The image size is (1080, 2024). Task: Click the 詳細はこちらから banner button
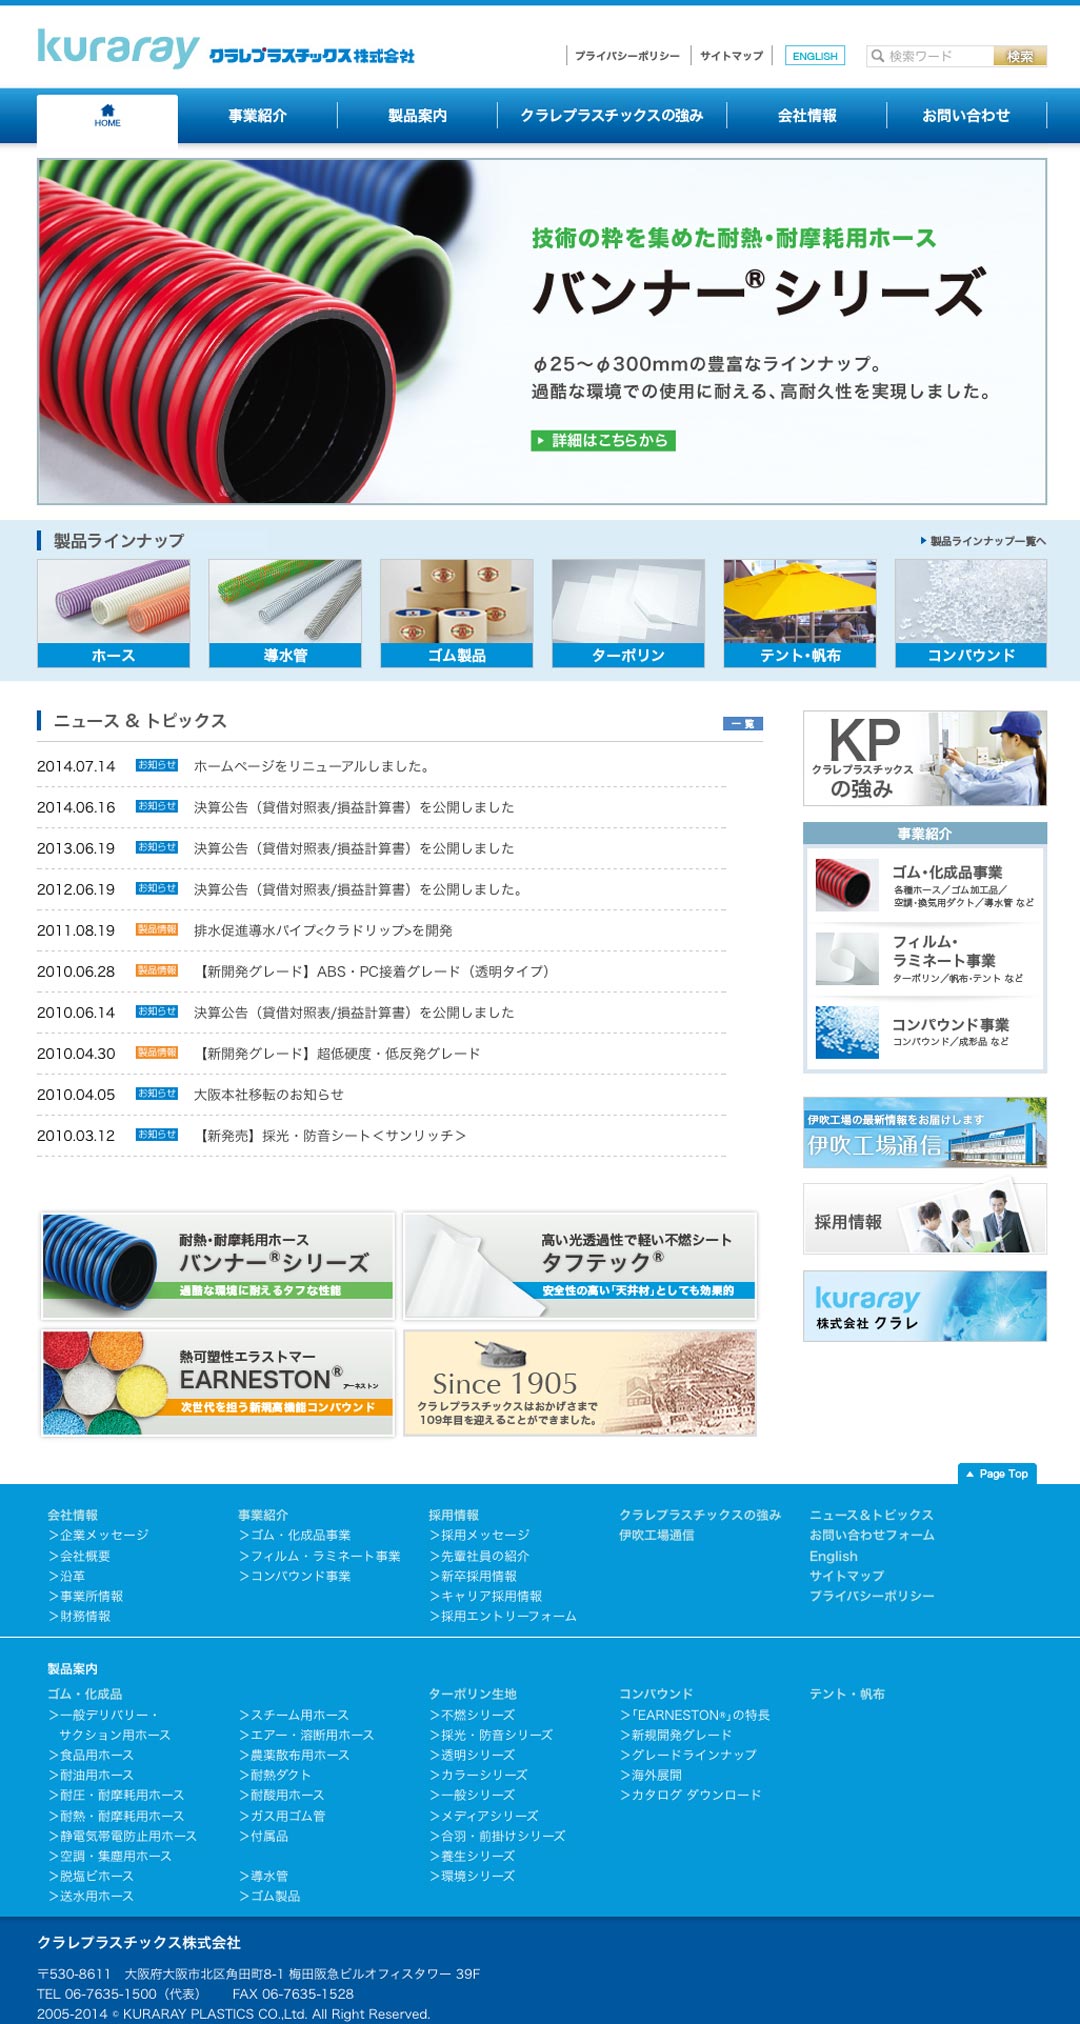pos(603,440)
